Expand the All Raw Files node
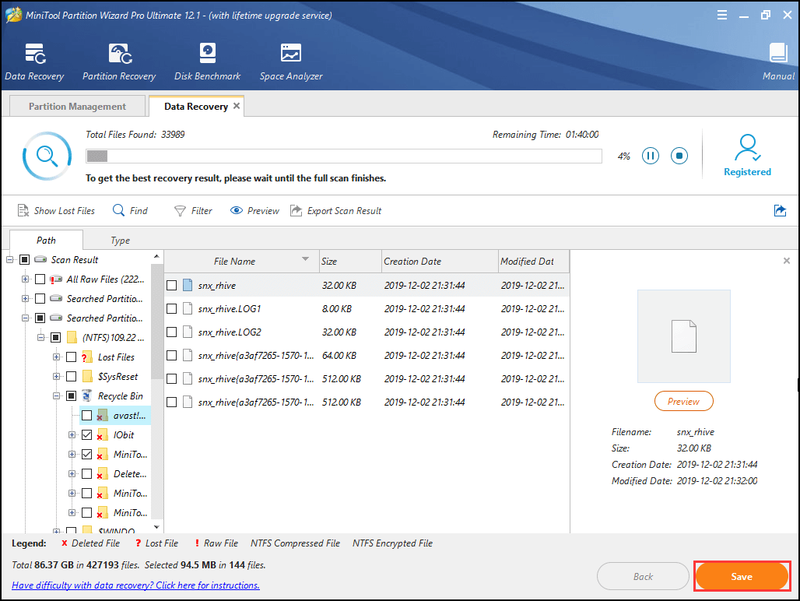Screen dimensions: 800x601 (x=25, y=279)
